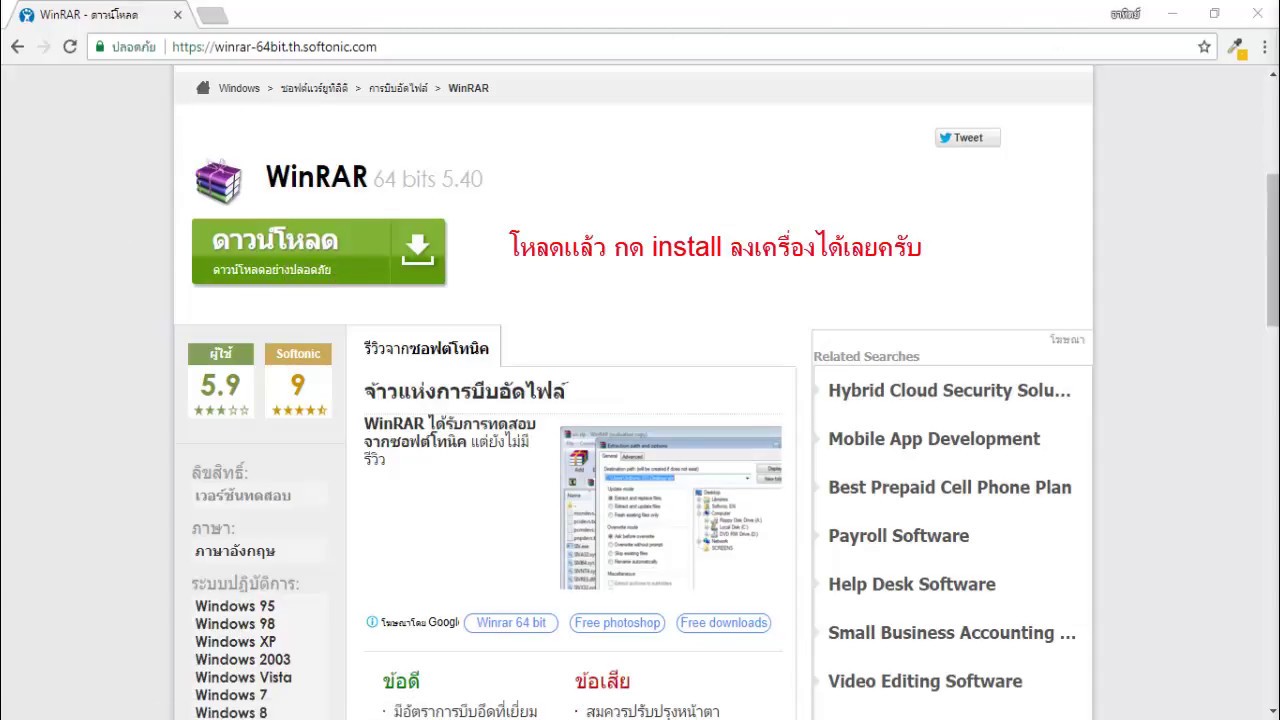Open Best Prepaid Cell Phone Plan link
The image size is (1280, 720).
click(x=949, y=488)
